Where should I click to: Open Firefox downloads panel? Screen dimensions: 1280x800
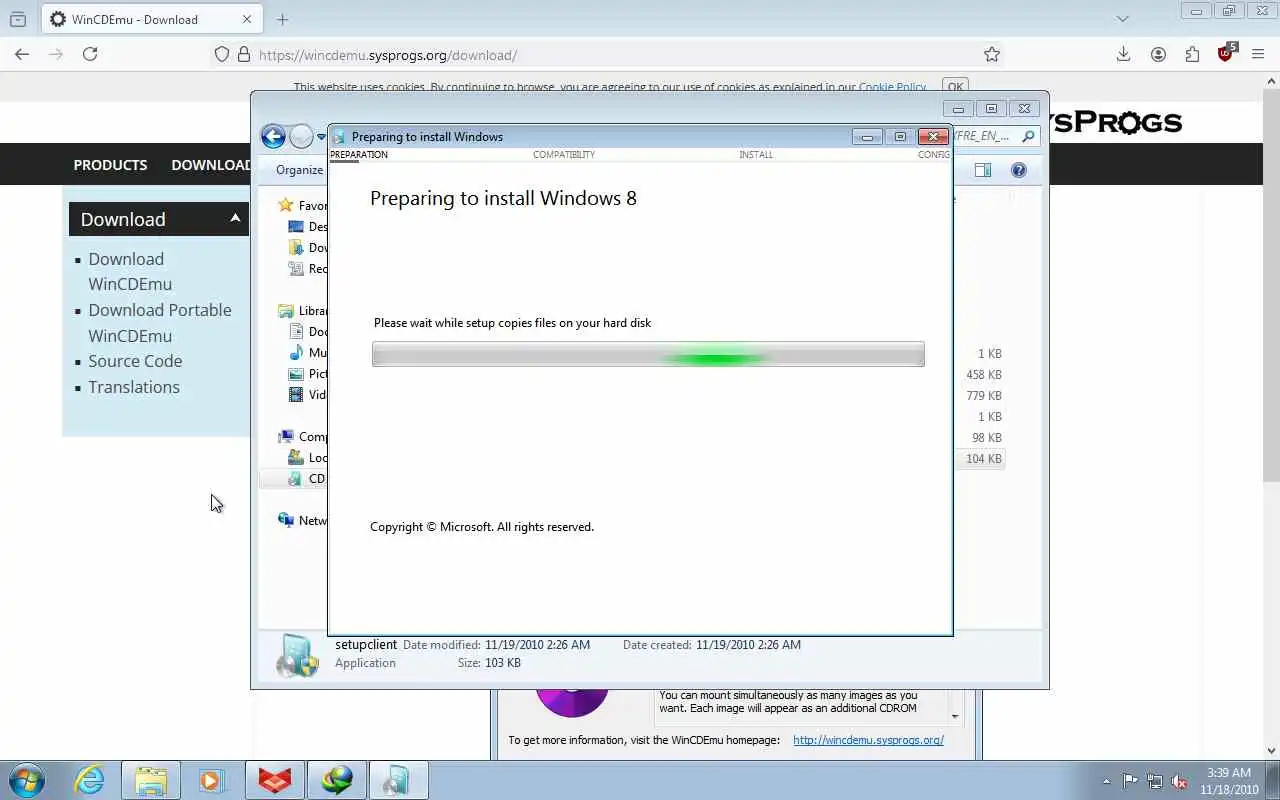point(1123,54)
